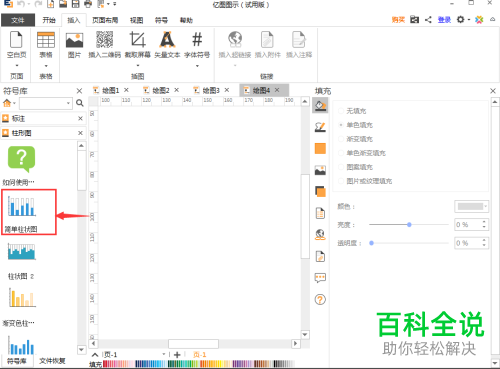
Task: Select the 无填充 radio option
Action: click(x=341, y=111)
